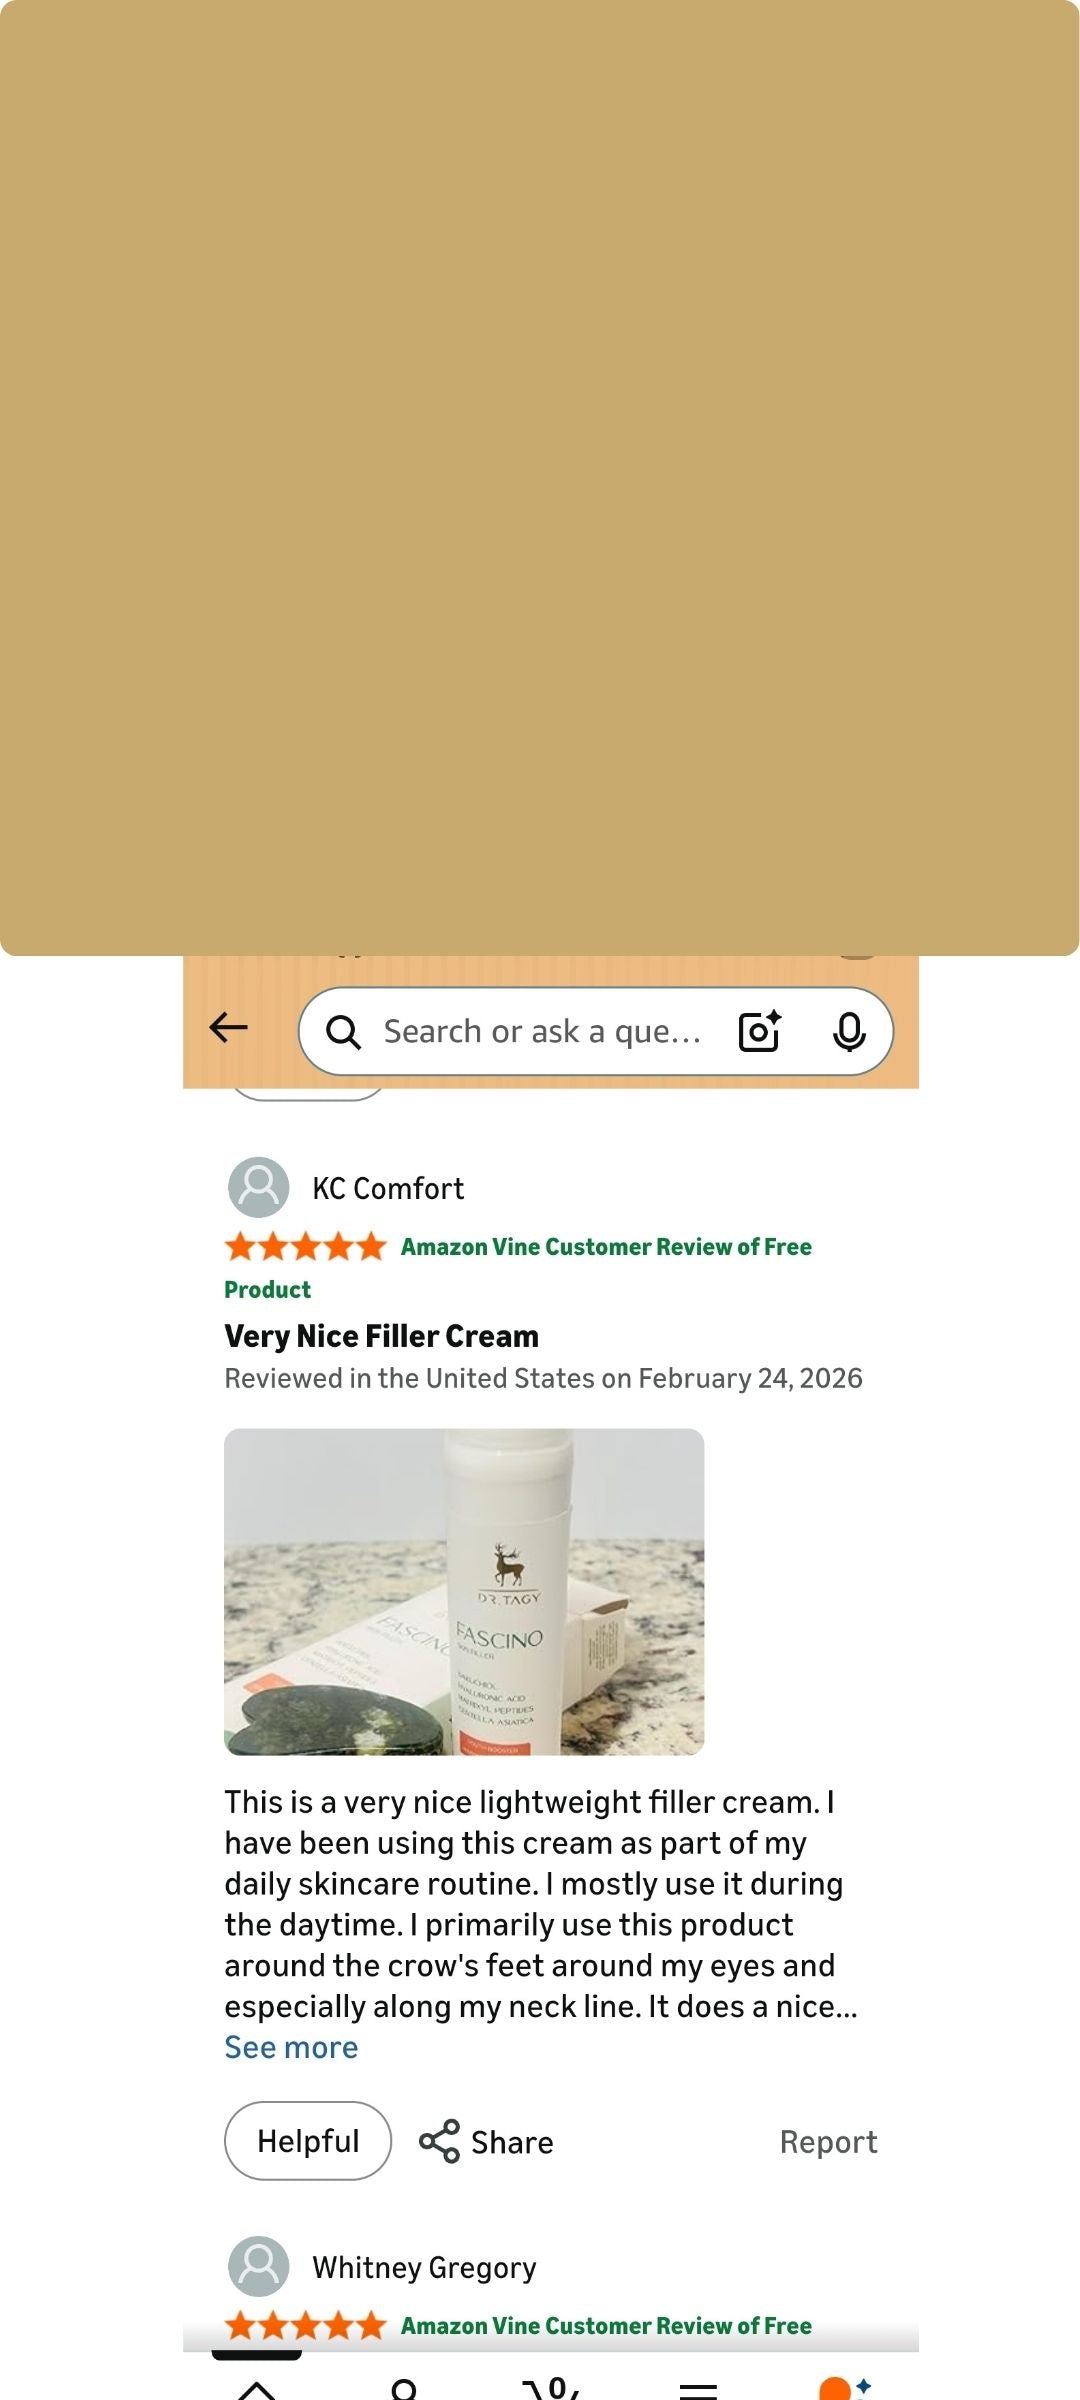Tap the Home tab in bottom navigation
Screen dimensions: 1080x2400
tap(257, 2388)
